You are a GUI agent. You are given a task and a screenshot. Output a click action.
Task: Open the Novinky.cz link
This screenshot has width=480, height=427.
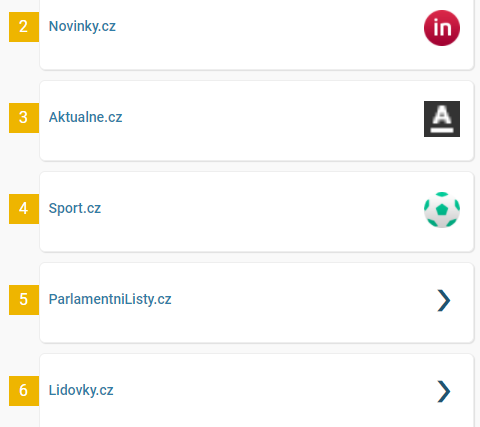[82, 26]
